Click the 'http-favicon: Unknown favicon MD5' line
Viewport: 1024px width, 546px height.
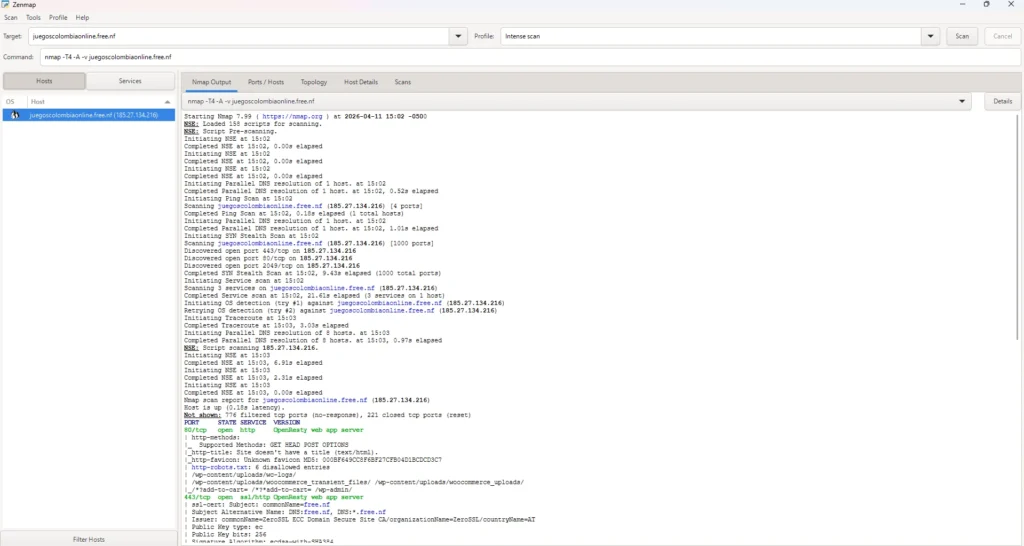[x=313, y=460]
